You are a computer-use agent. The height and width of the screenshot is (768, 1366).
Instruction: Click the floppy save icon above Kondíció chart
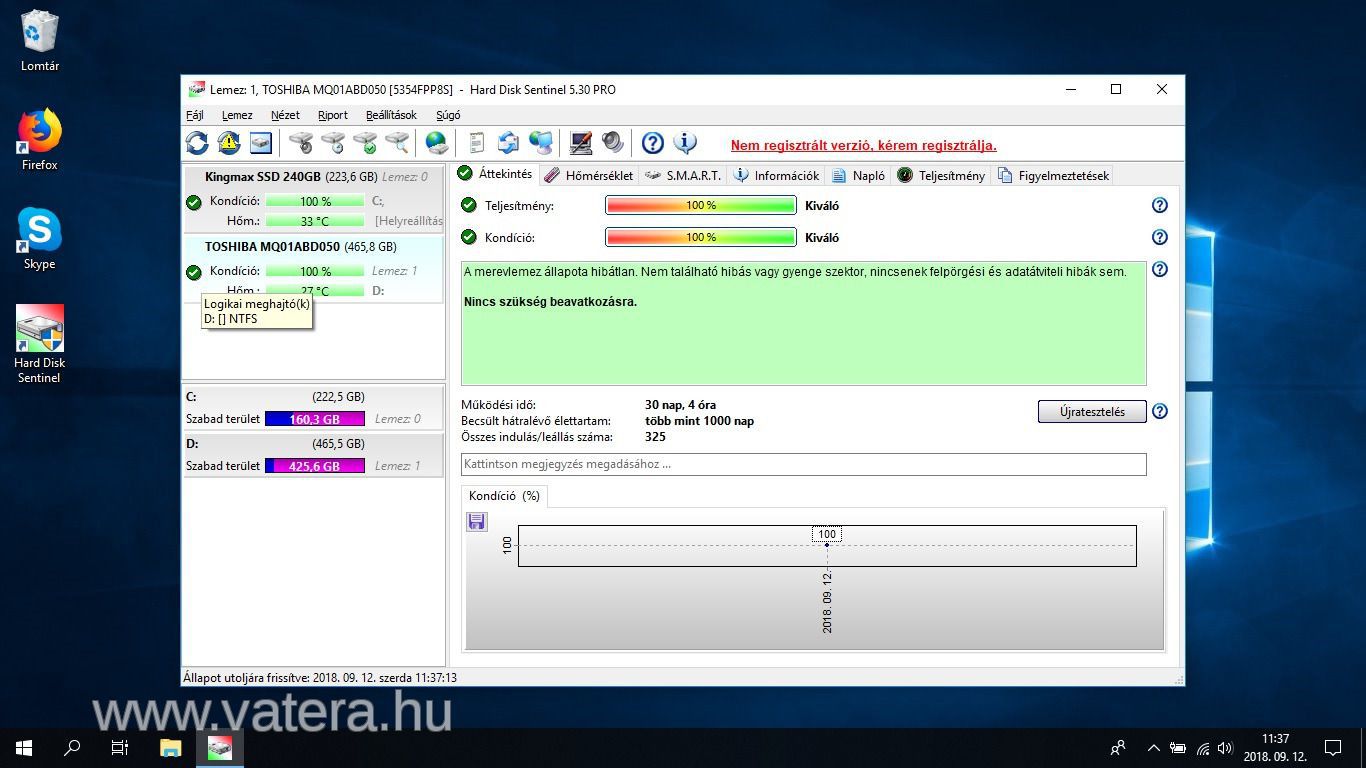pos(477,521)
